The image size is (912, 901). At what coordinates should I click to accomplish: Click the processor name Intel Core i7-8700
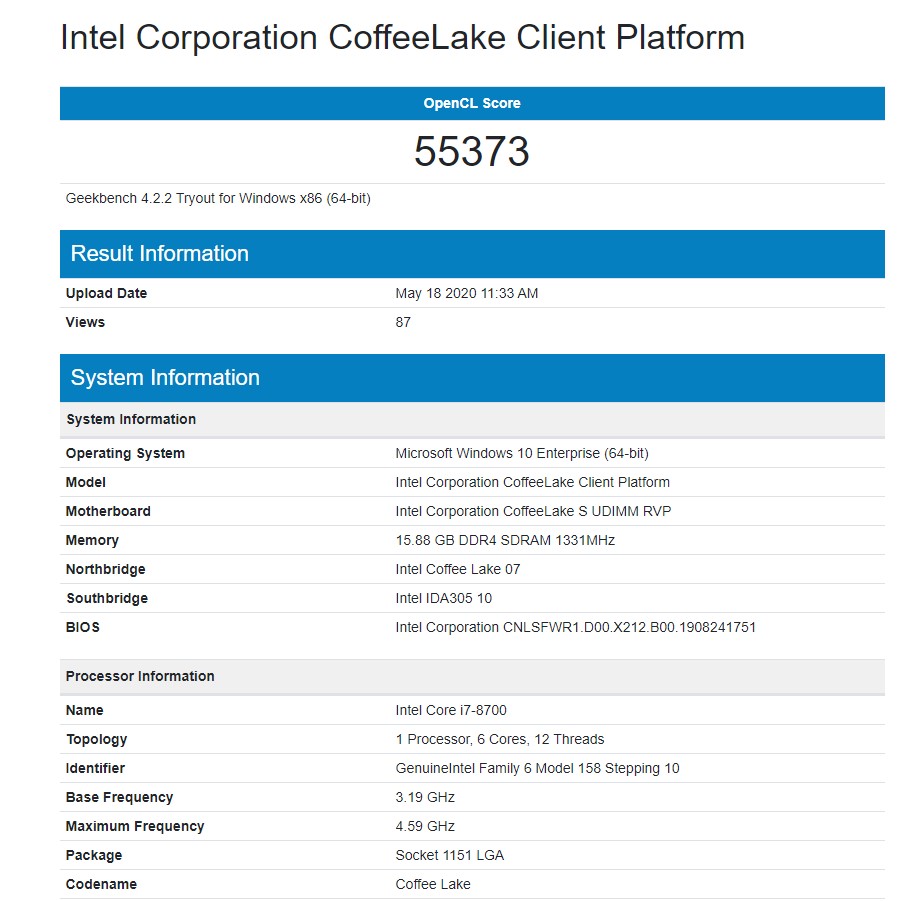click(451, 710)
